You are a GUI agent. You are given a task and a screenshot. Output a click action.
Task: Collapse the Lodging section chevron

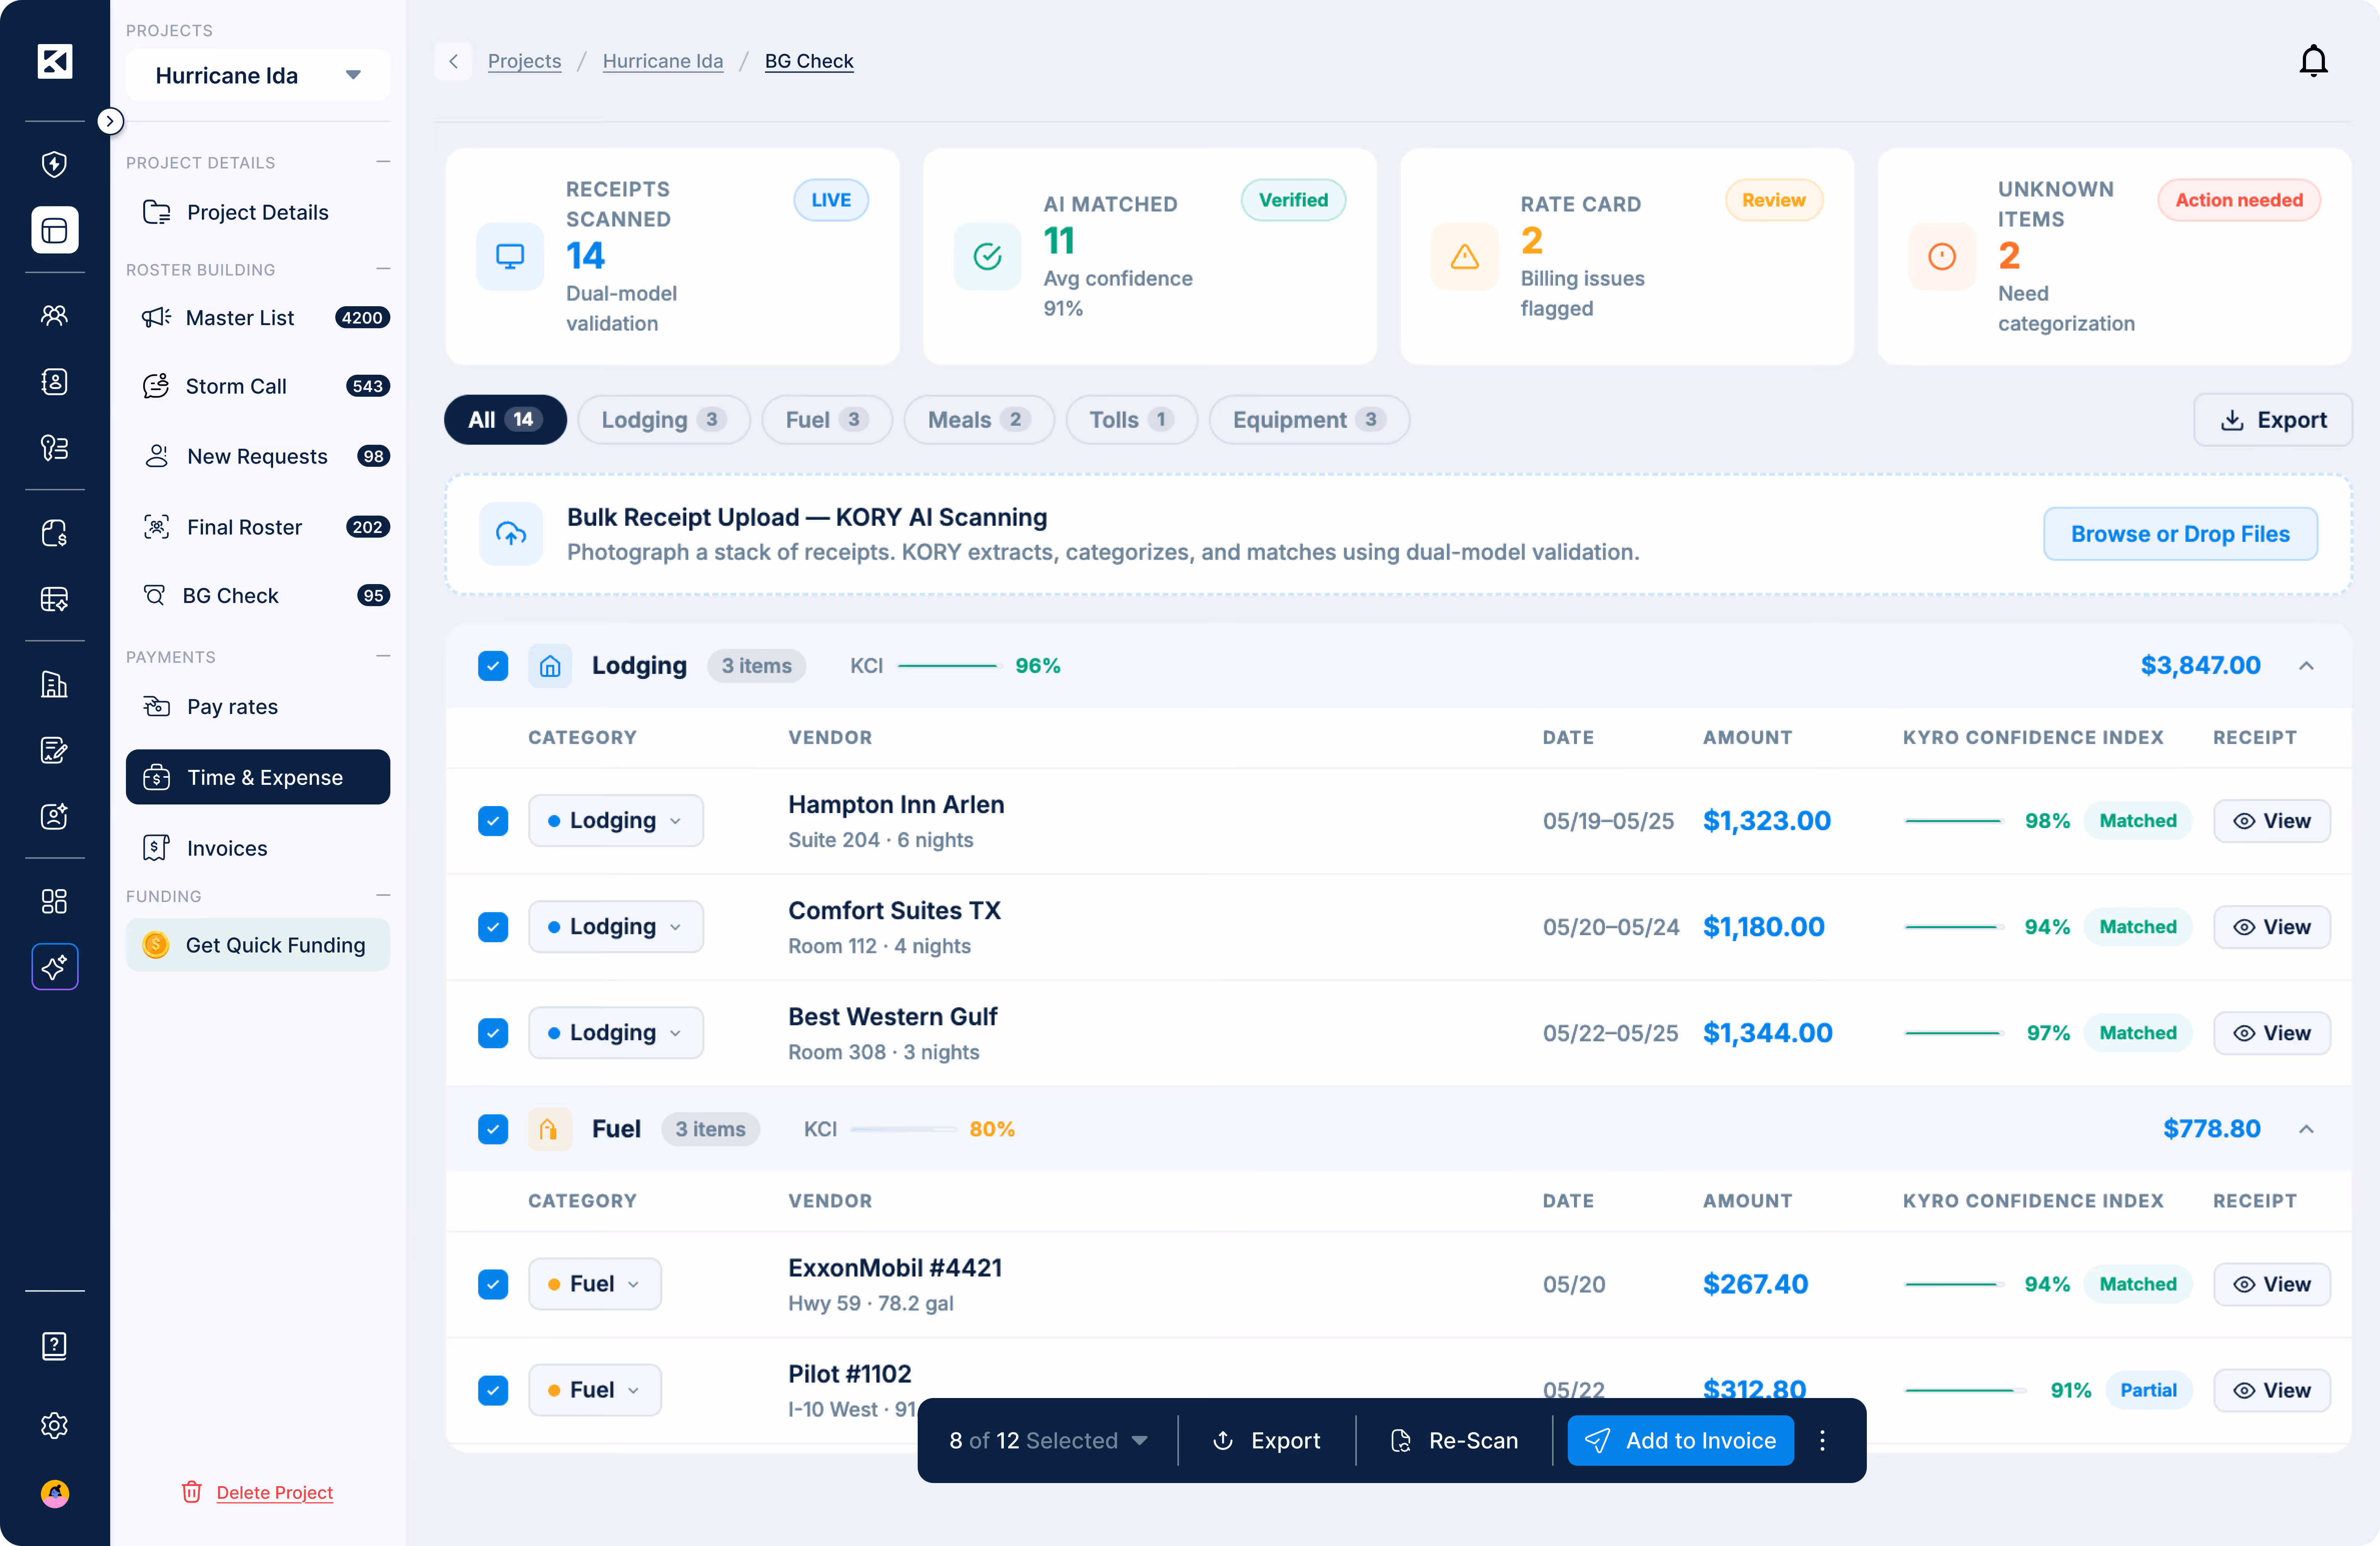click(x=2306, y=666)
